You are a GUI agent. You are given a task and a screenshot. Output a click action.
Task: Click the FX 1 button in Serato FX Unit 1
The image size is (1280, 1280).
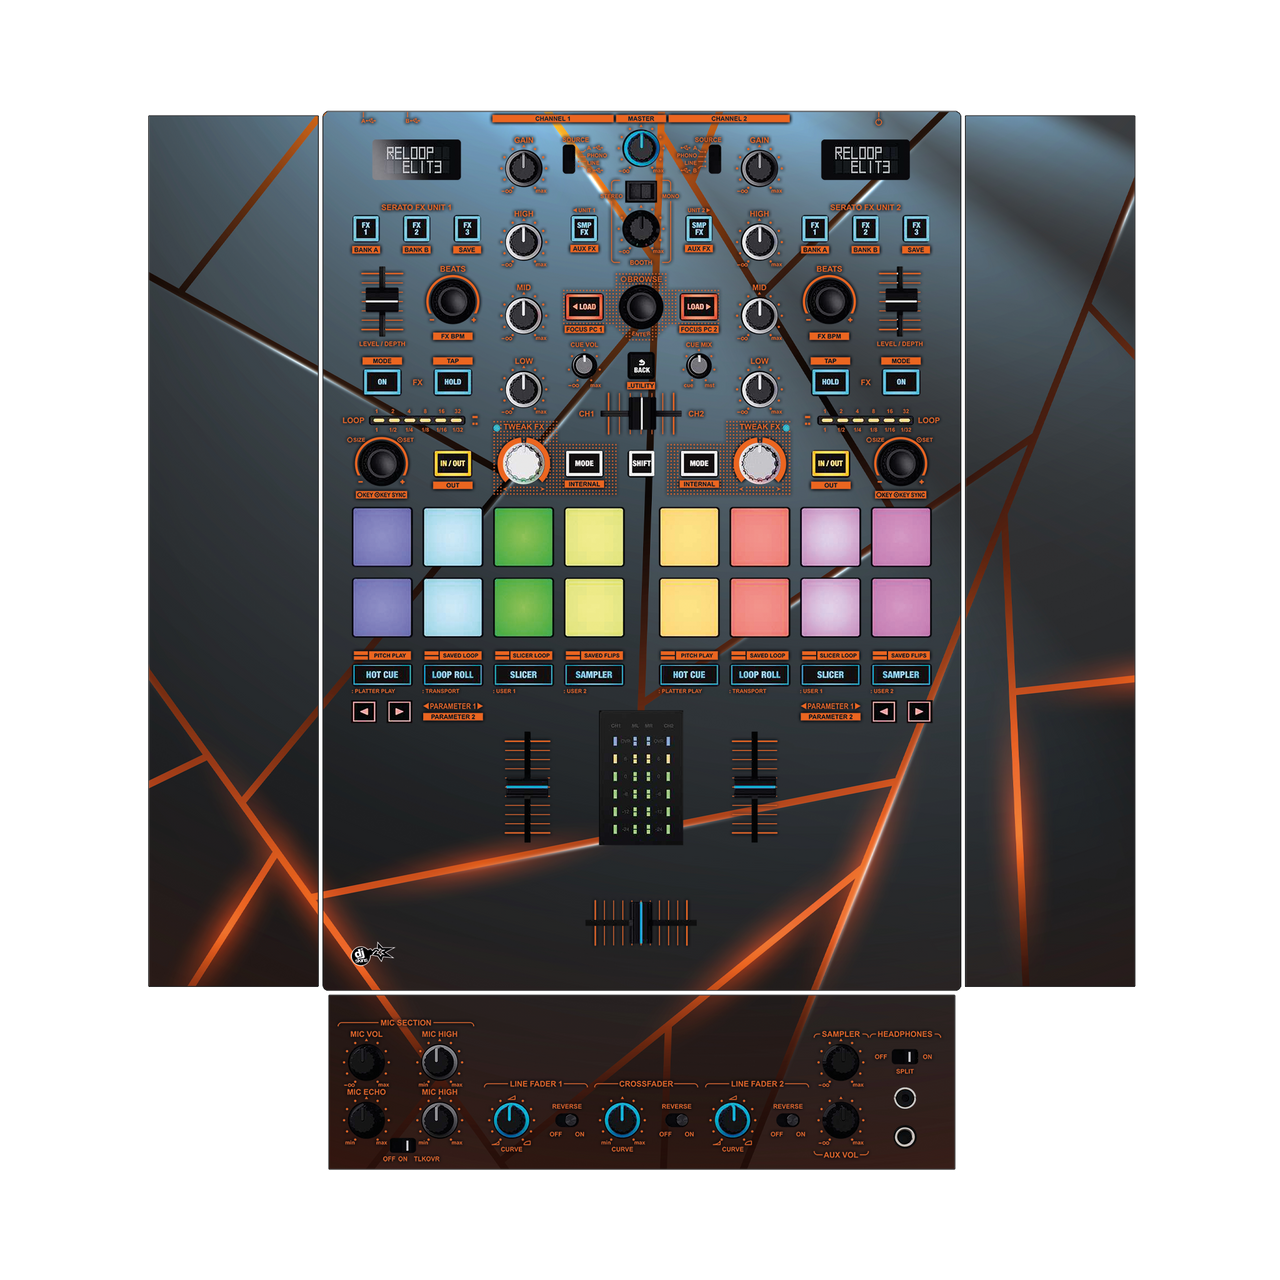point(366,228)
